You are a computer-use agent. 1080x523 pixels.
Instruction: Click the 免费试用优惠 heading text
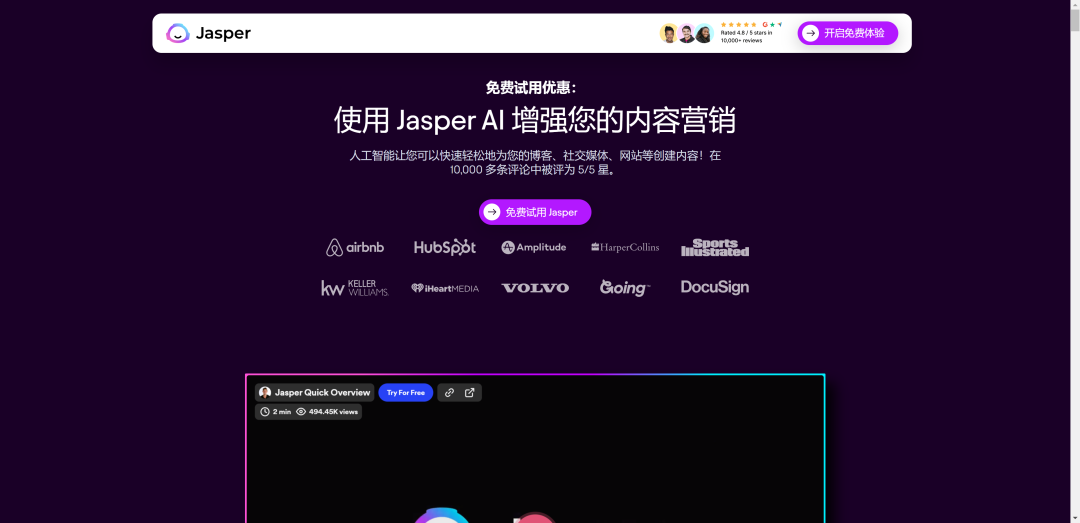pyautogui.click(x=531, y=88)
